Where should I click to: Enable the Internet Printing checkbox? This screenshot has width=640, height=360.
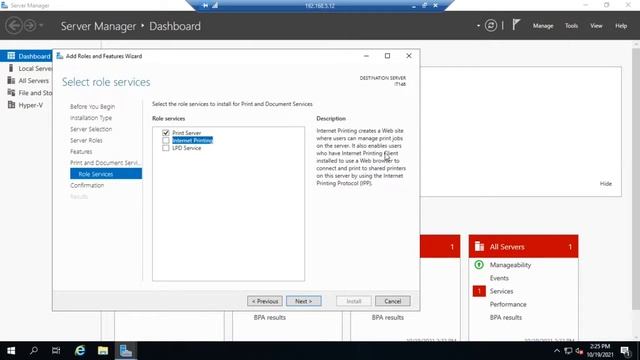click(165, 140)
